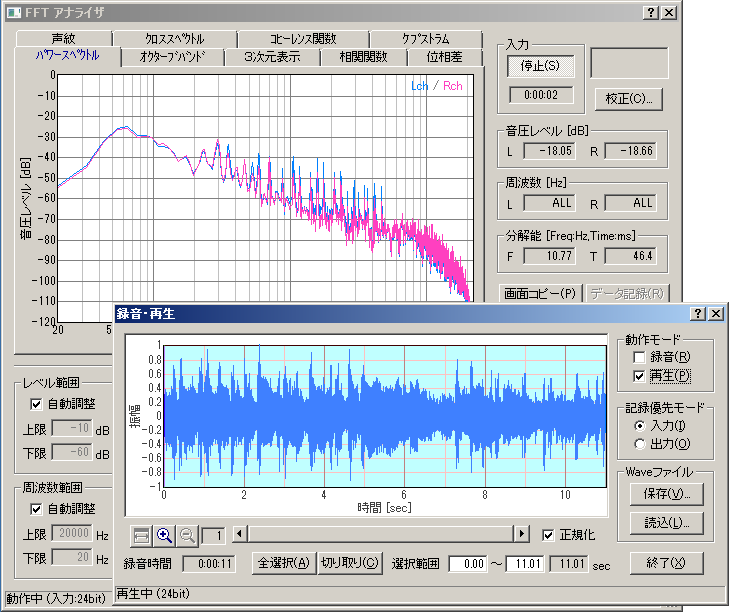
Task: Select the パワースペクトル tab
Action: 67,55
